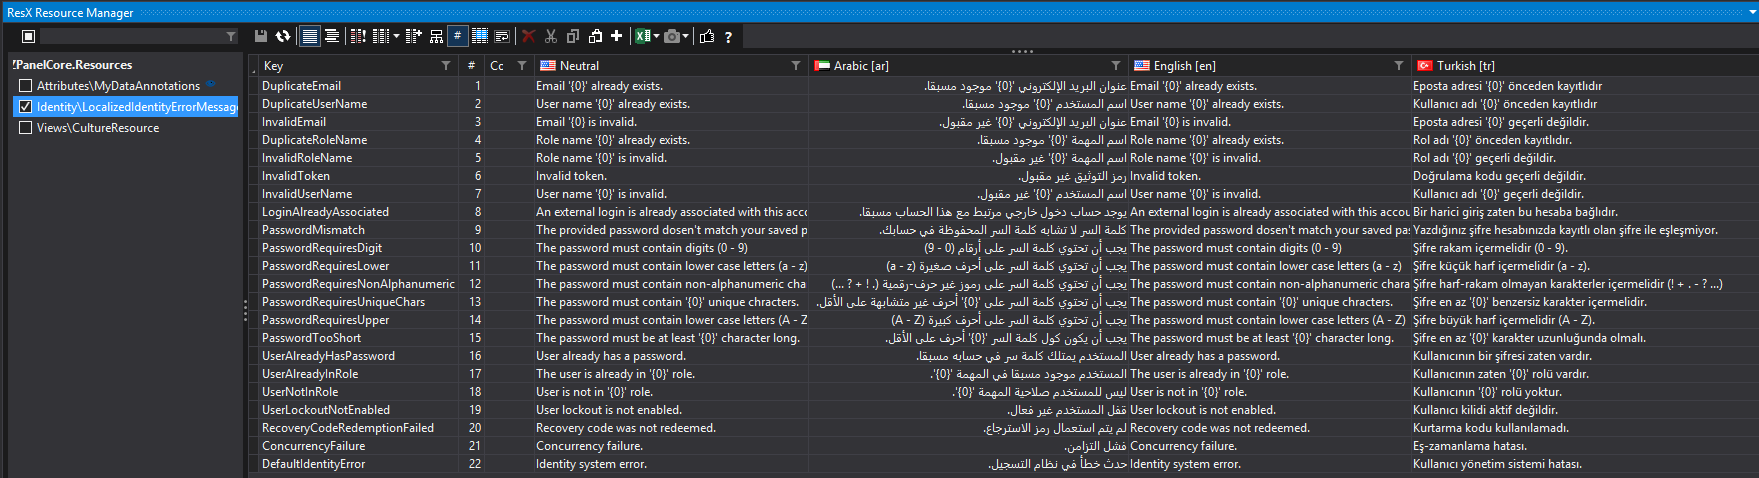Enable the Views\CultureResource checkbox

tap(26, 128)
